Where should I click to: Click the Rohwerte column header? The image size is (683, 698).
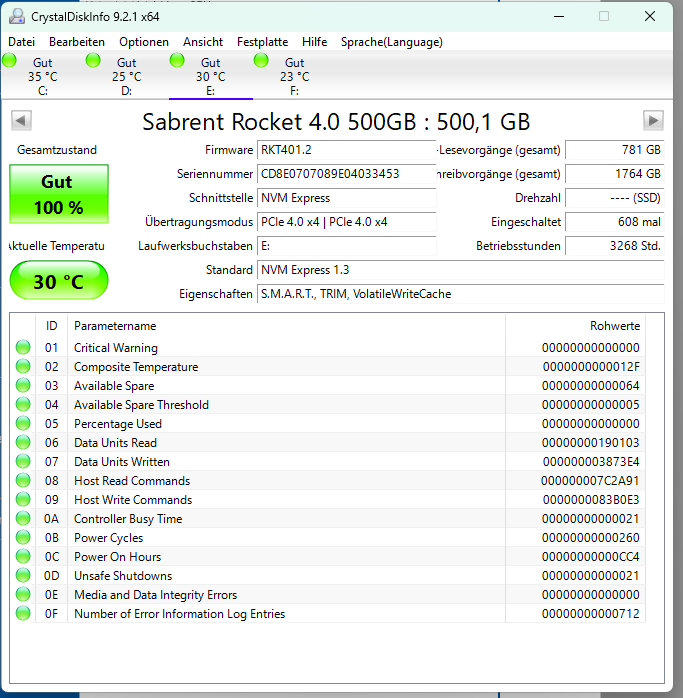coord(575,326)
